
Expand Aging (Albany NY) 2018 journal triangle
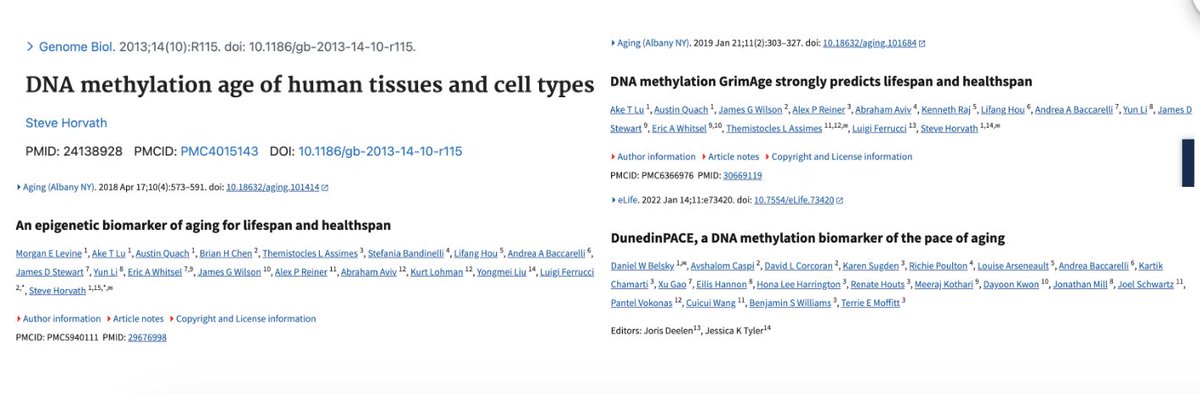coord(20,187)
